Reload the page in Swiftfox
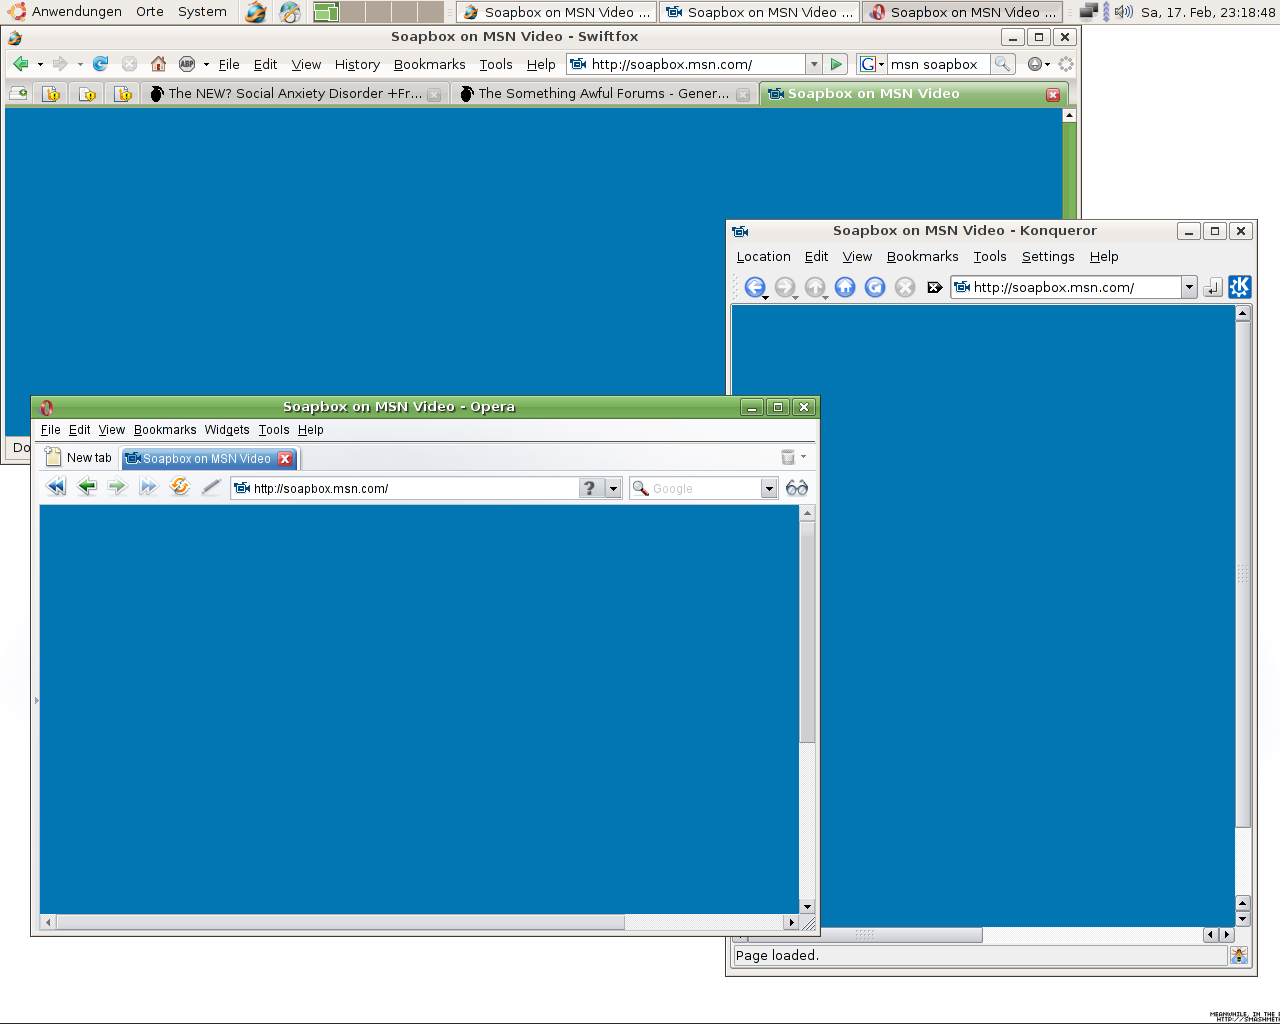 click(x=100, y=64)
